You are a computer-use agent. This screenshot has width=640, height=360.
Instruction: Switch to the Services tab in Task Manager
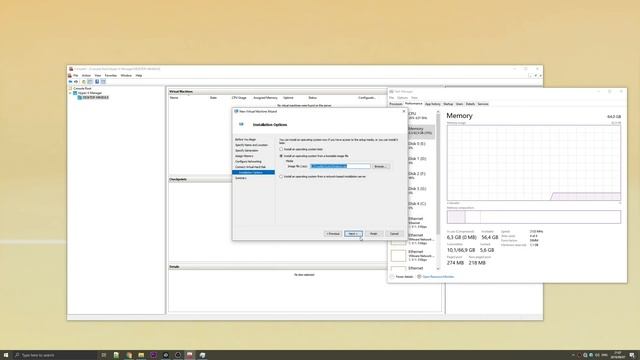pos(483,104)
